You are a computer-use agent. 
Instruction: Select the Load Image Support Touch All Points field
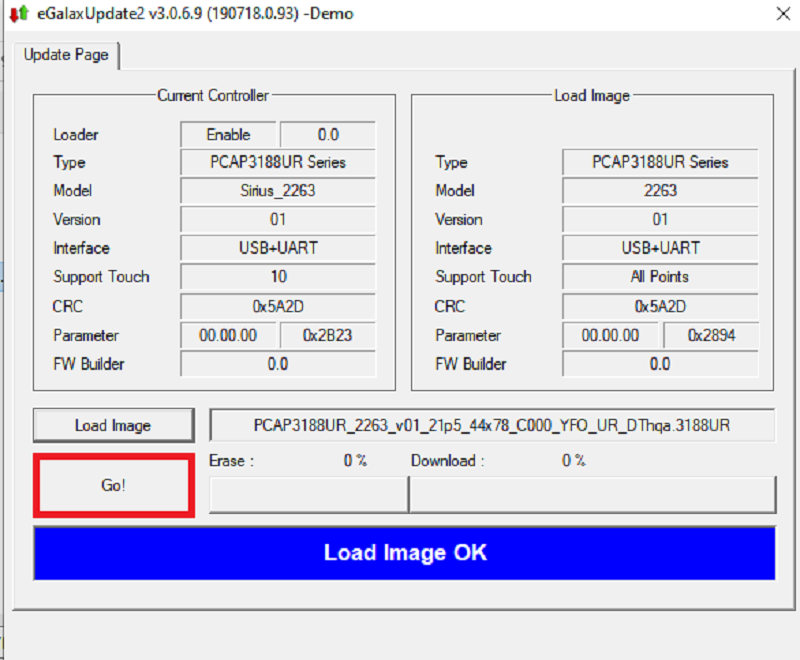click(x=660, y=277)
